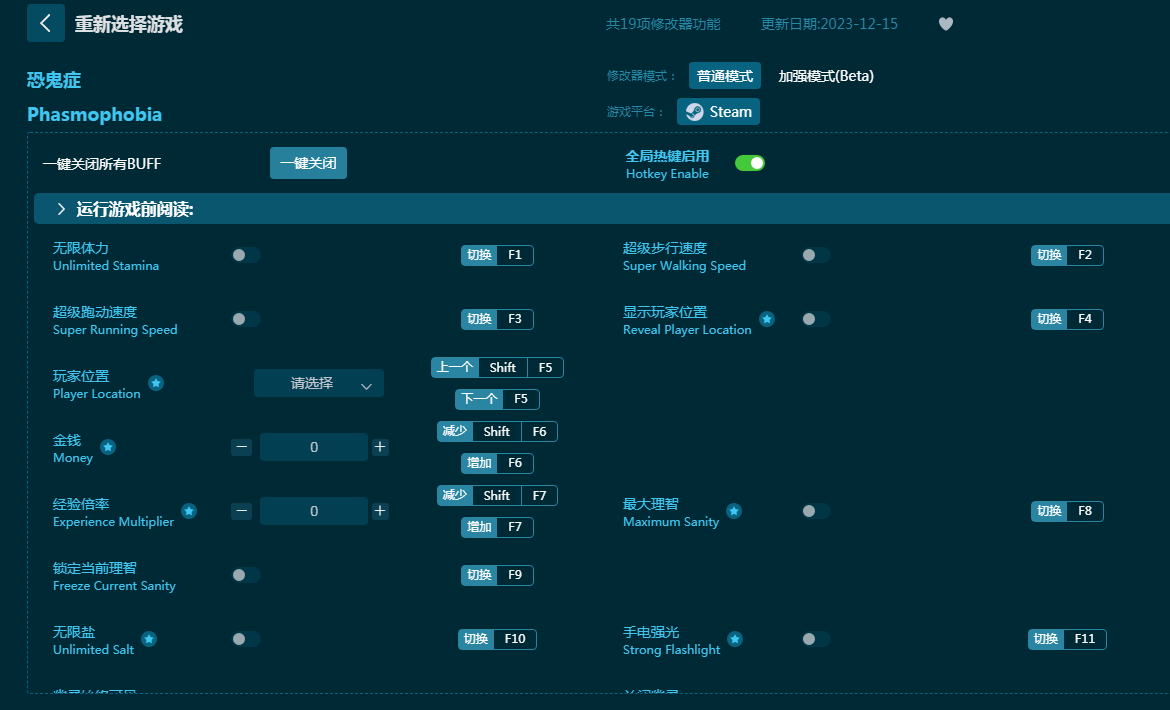Click F11 hotkey for Strong Flashlight
Viewport: 1170px width, 710px height.
pos(1067,639)
